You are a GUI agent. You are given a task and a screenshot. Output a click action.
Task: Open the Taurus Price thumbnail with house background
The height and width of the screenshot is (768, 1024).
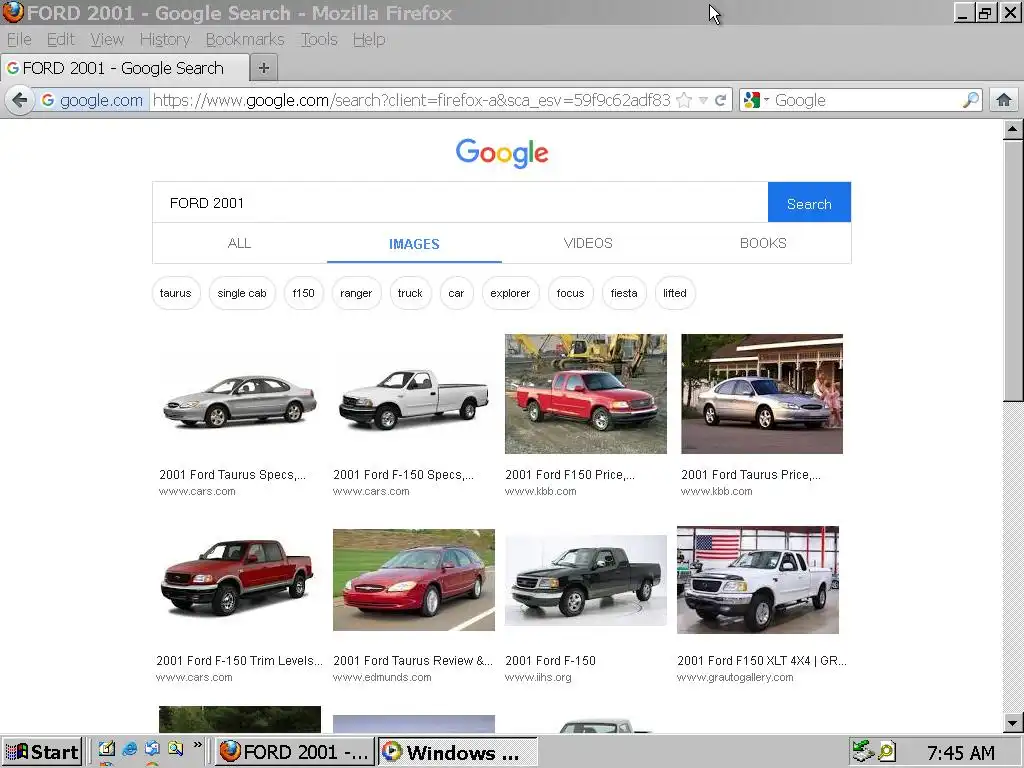pos(761,394)
